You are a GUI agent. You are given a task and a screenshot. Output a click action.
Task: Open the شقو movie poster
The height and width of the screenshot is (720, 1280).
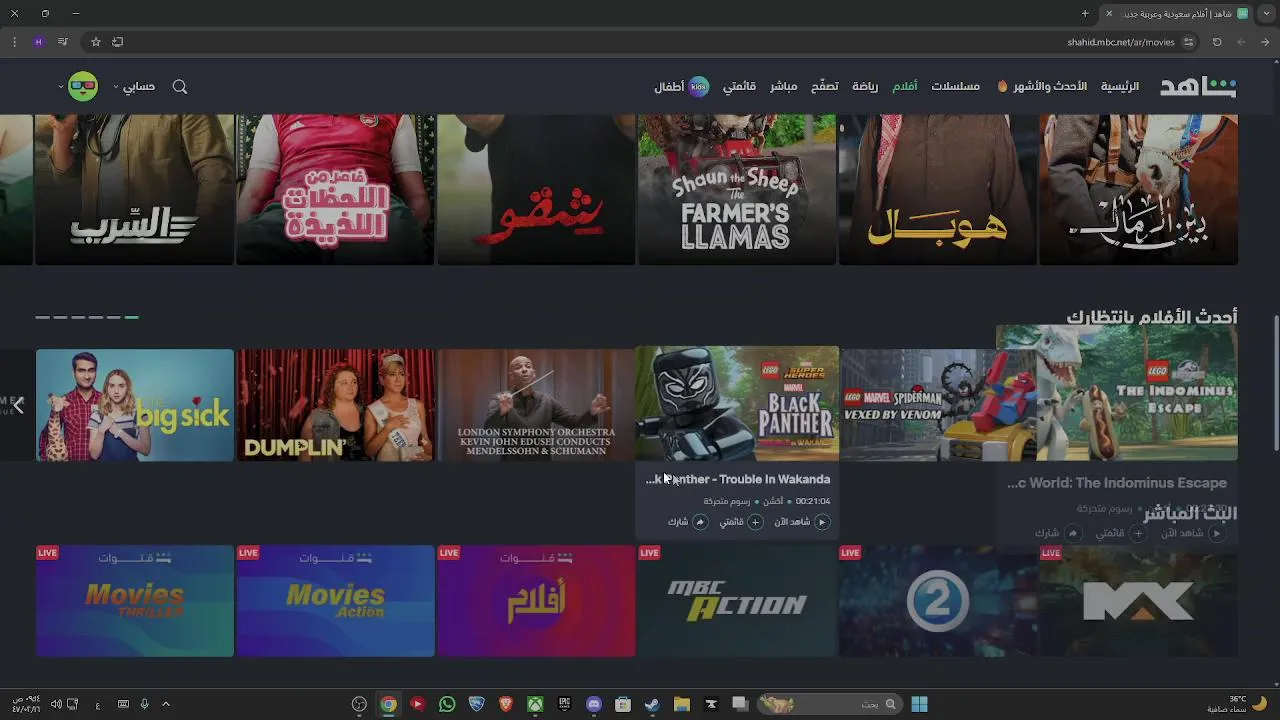point(536,189)
